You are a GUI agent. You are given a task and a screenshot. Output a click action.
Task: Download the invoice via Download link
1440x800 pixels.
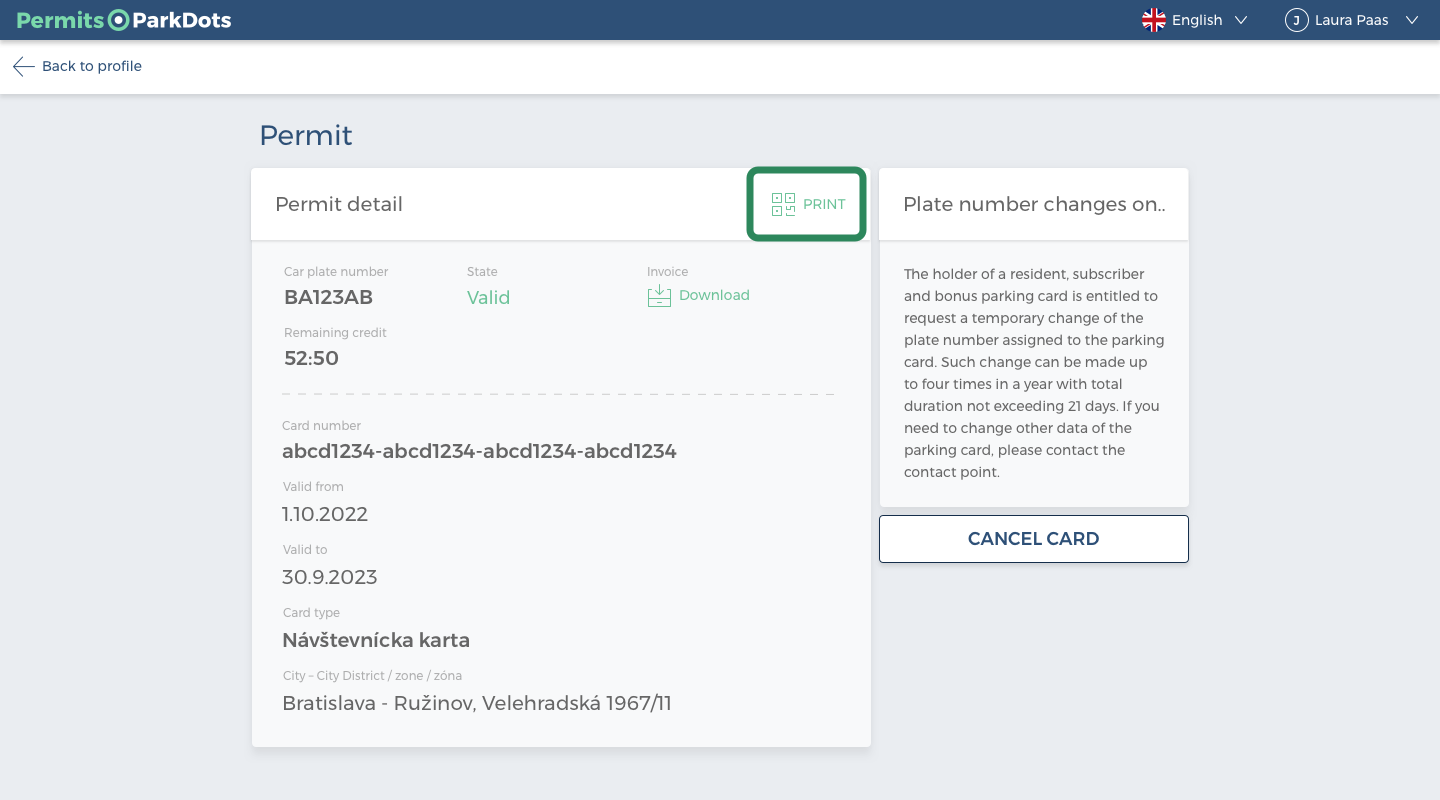pyautogui.click(x=714, y=295)
